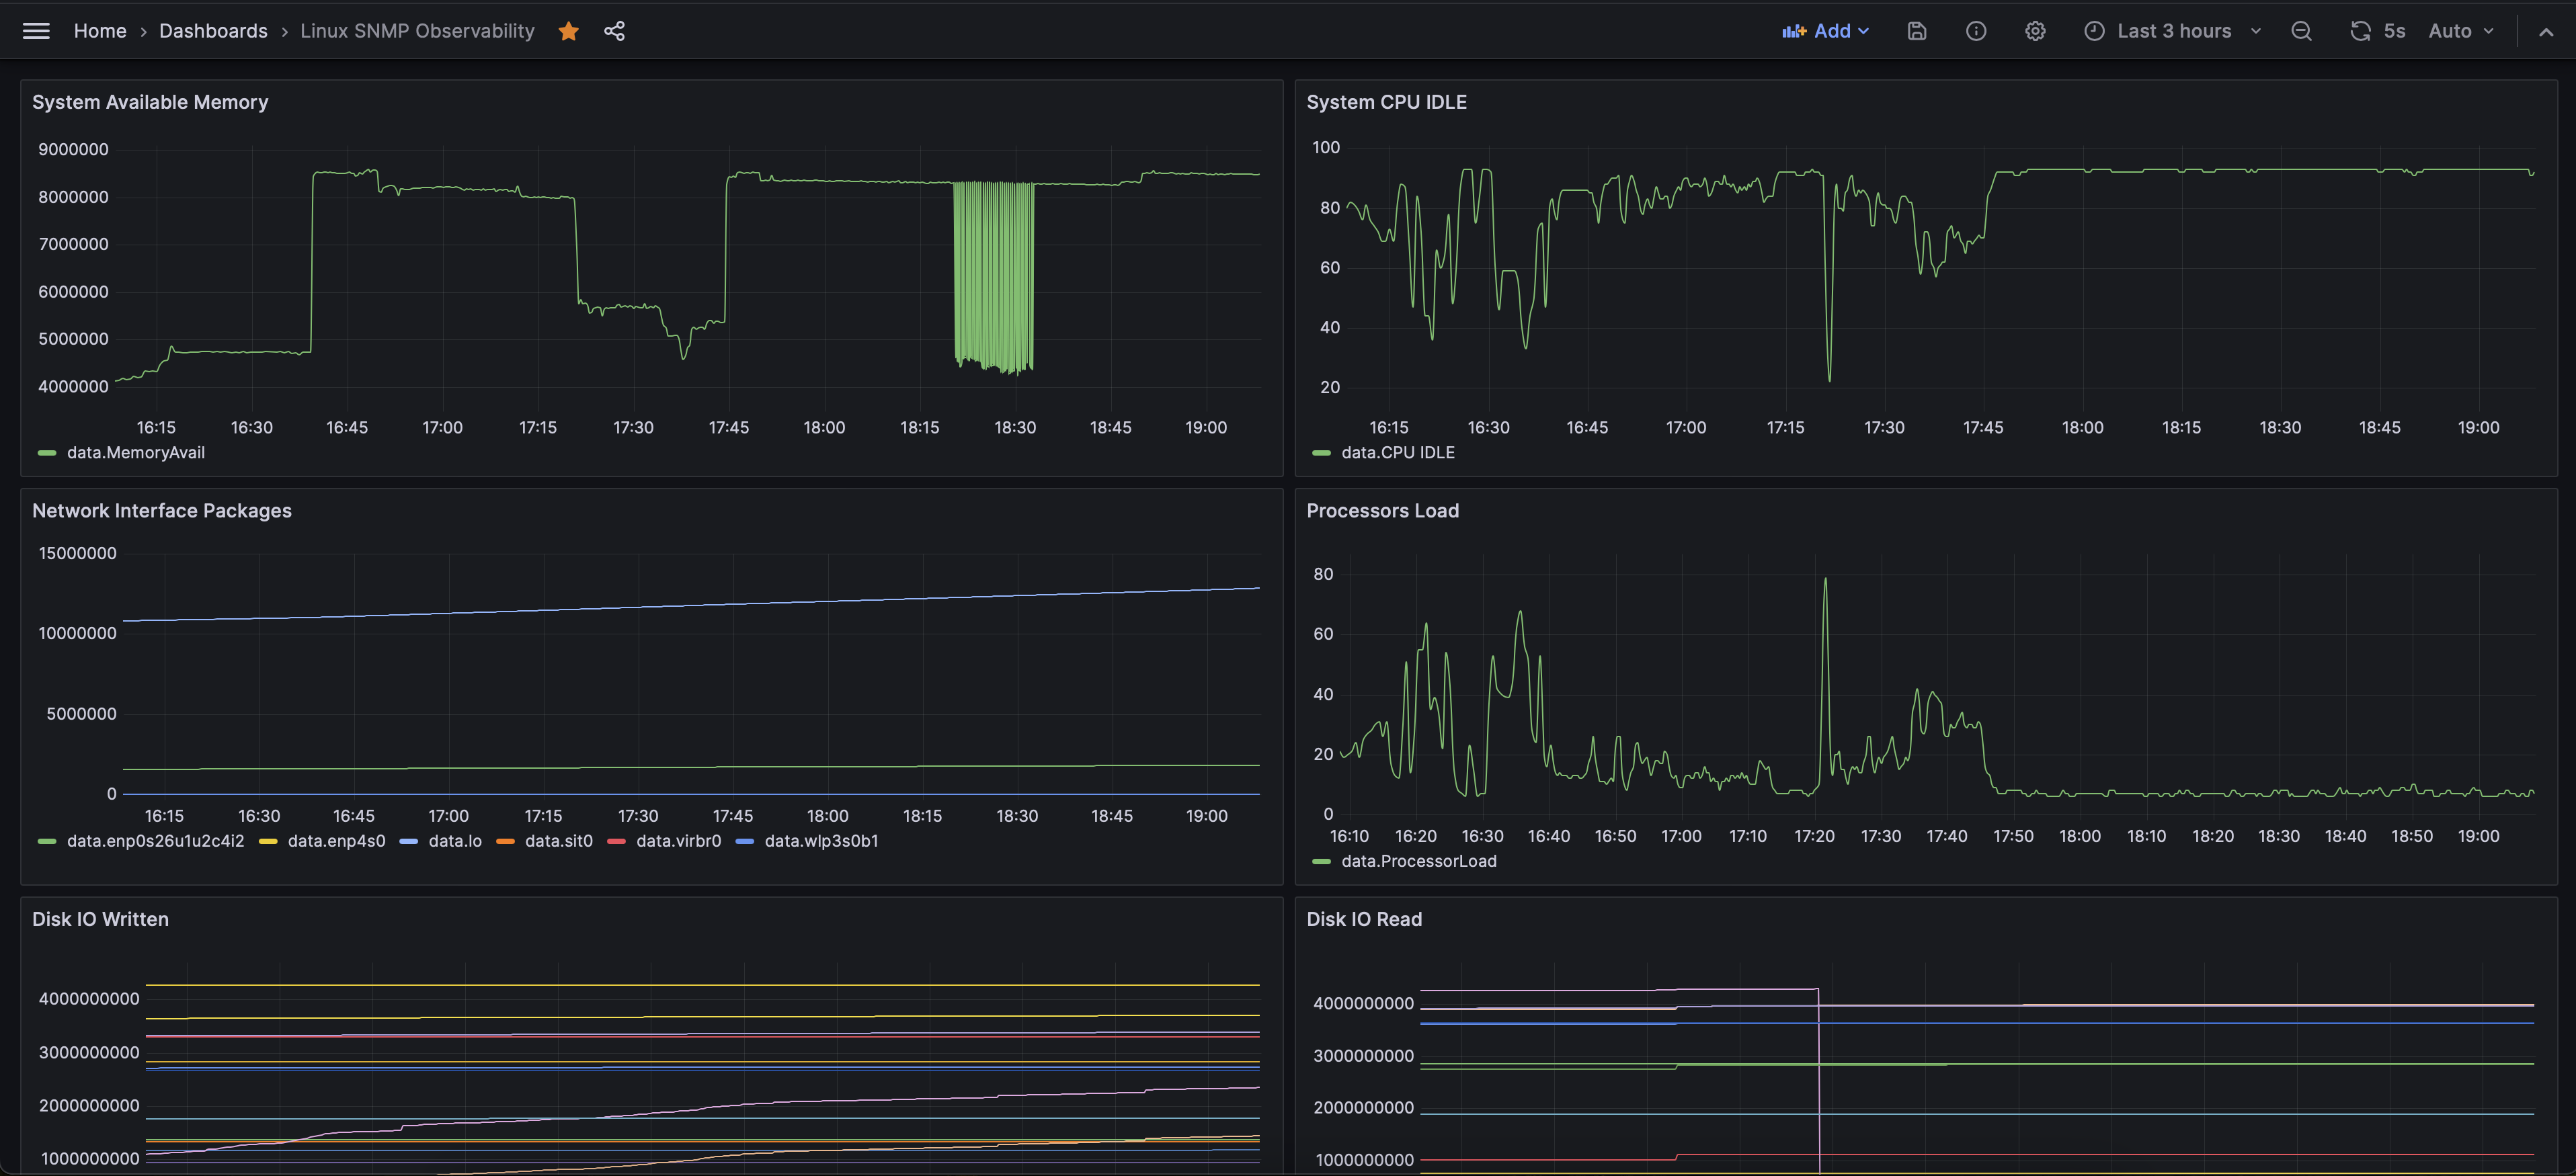Save the dashboard via the disk icon
This screenshot has height=1176, width=2576.
pos(1916,31)
